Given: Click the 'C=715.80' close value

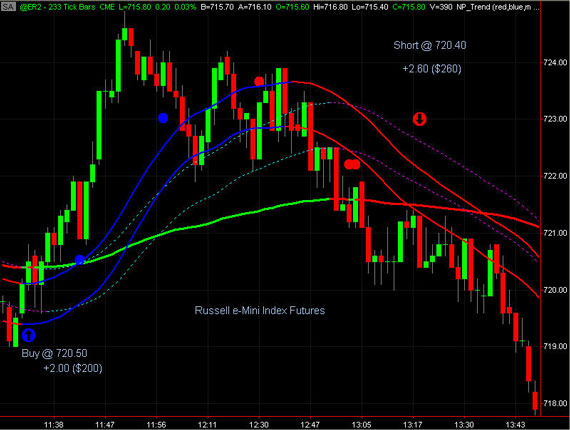Looking at the screenshot, I should [x=409, y=7].
